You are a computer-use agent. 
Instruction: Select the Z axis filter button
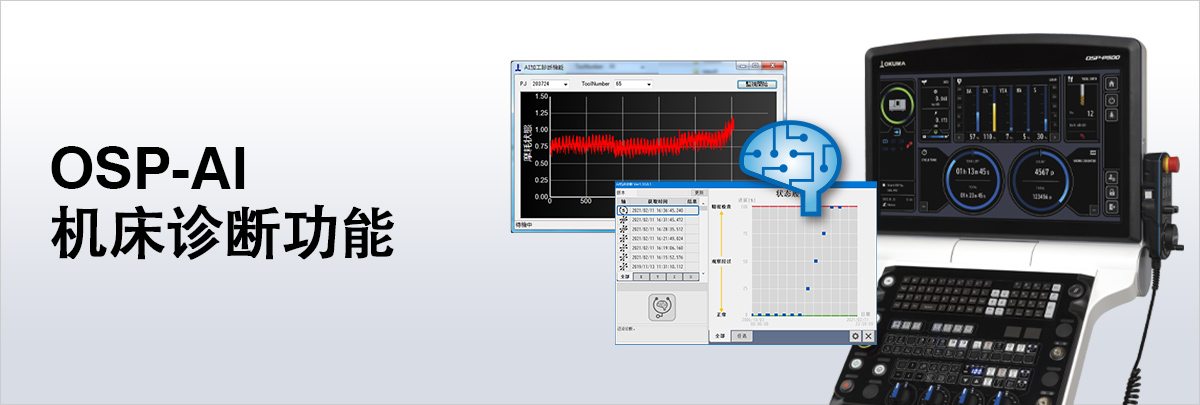tap(674, 276)
